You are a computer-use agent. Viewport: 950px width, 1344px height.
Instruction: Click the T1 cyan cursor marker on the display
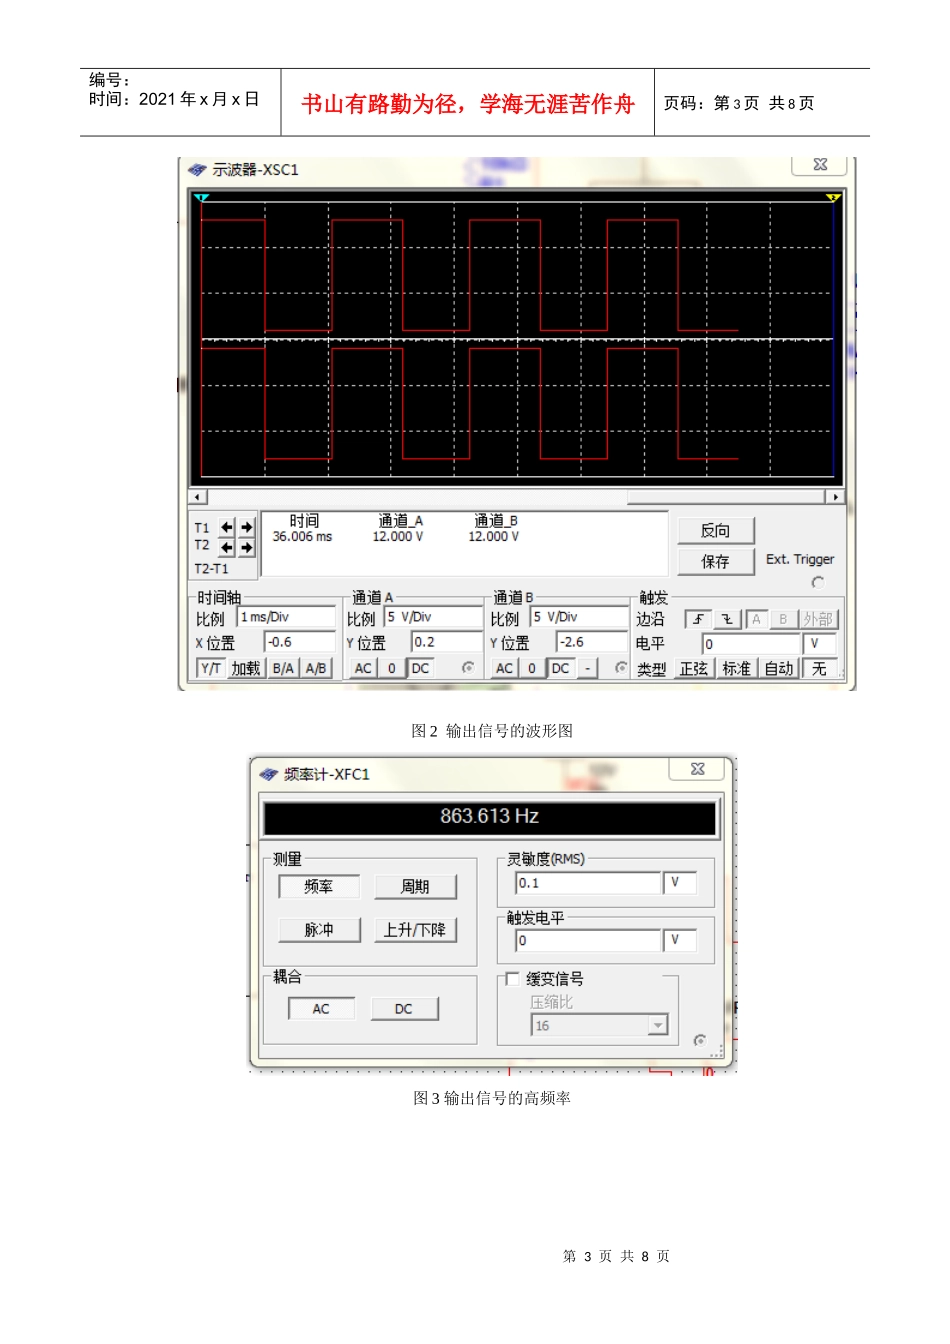[x=202, y=198]
